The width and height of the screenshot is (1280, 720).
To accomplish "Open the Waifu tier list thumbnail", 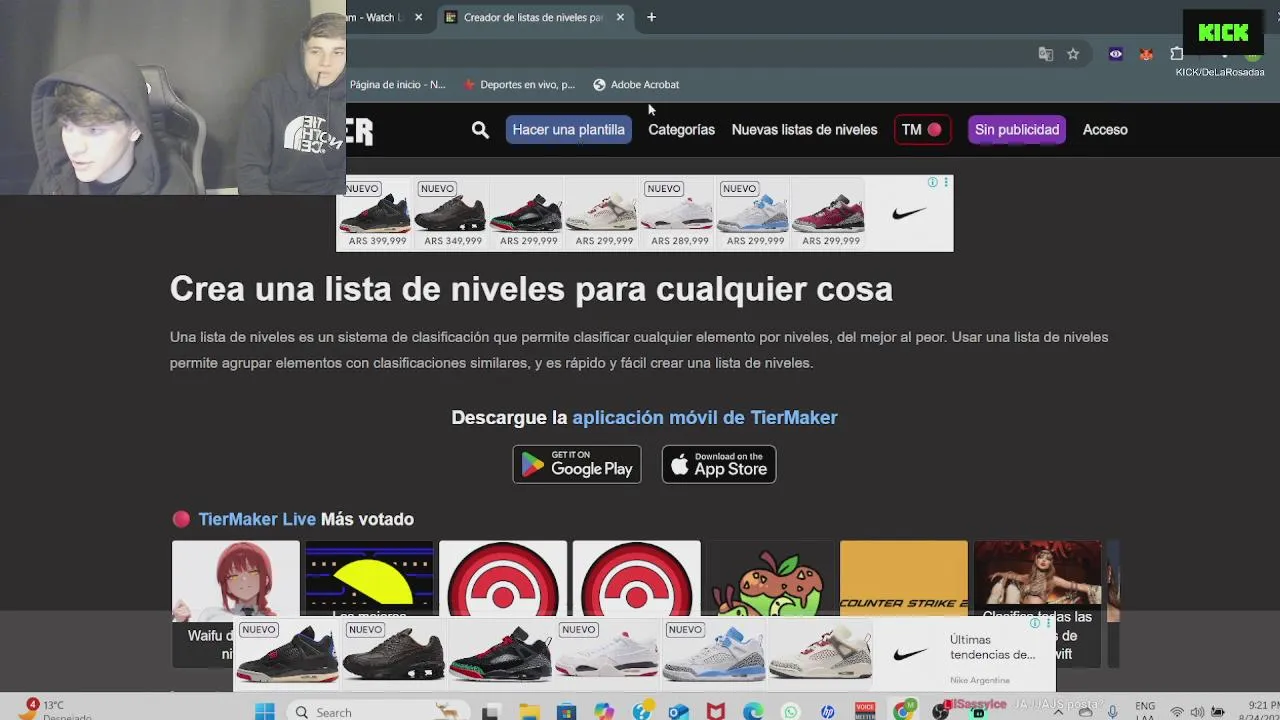I will pyautogui.click(x=235, y=603).
